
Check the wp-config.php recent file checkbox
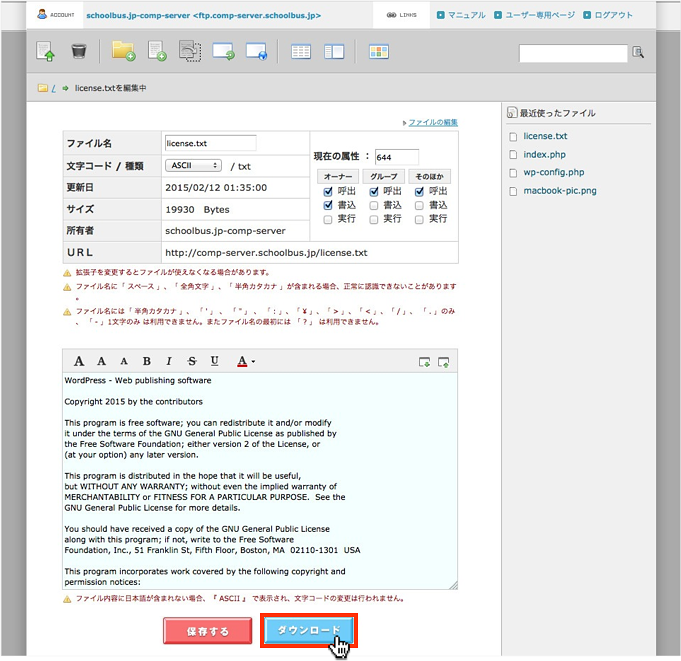[x=513, y=173]
